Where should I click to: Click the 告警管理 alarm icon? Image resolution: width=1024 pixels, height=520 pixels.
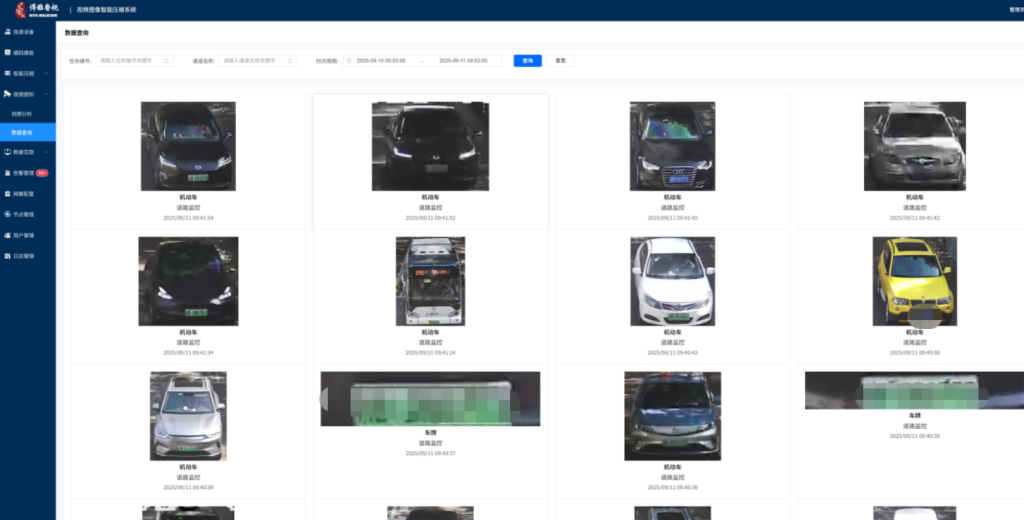click(8, 173)
